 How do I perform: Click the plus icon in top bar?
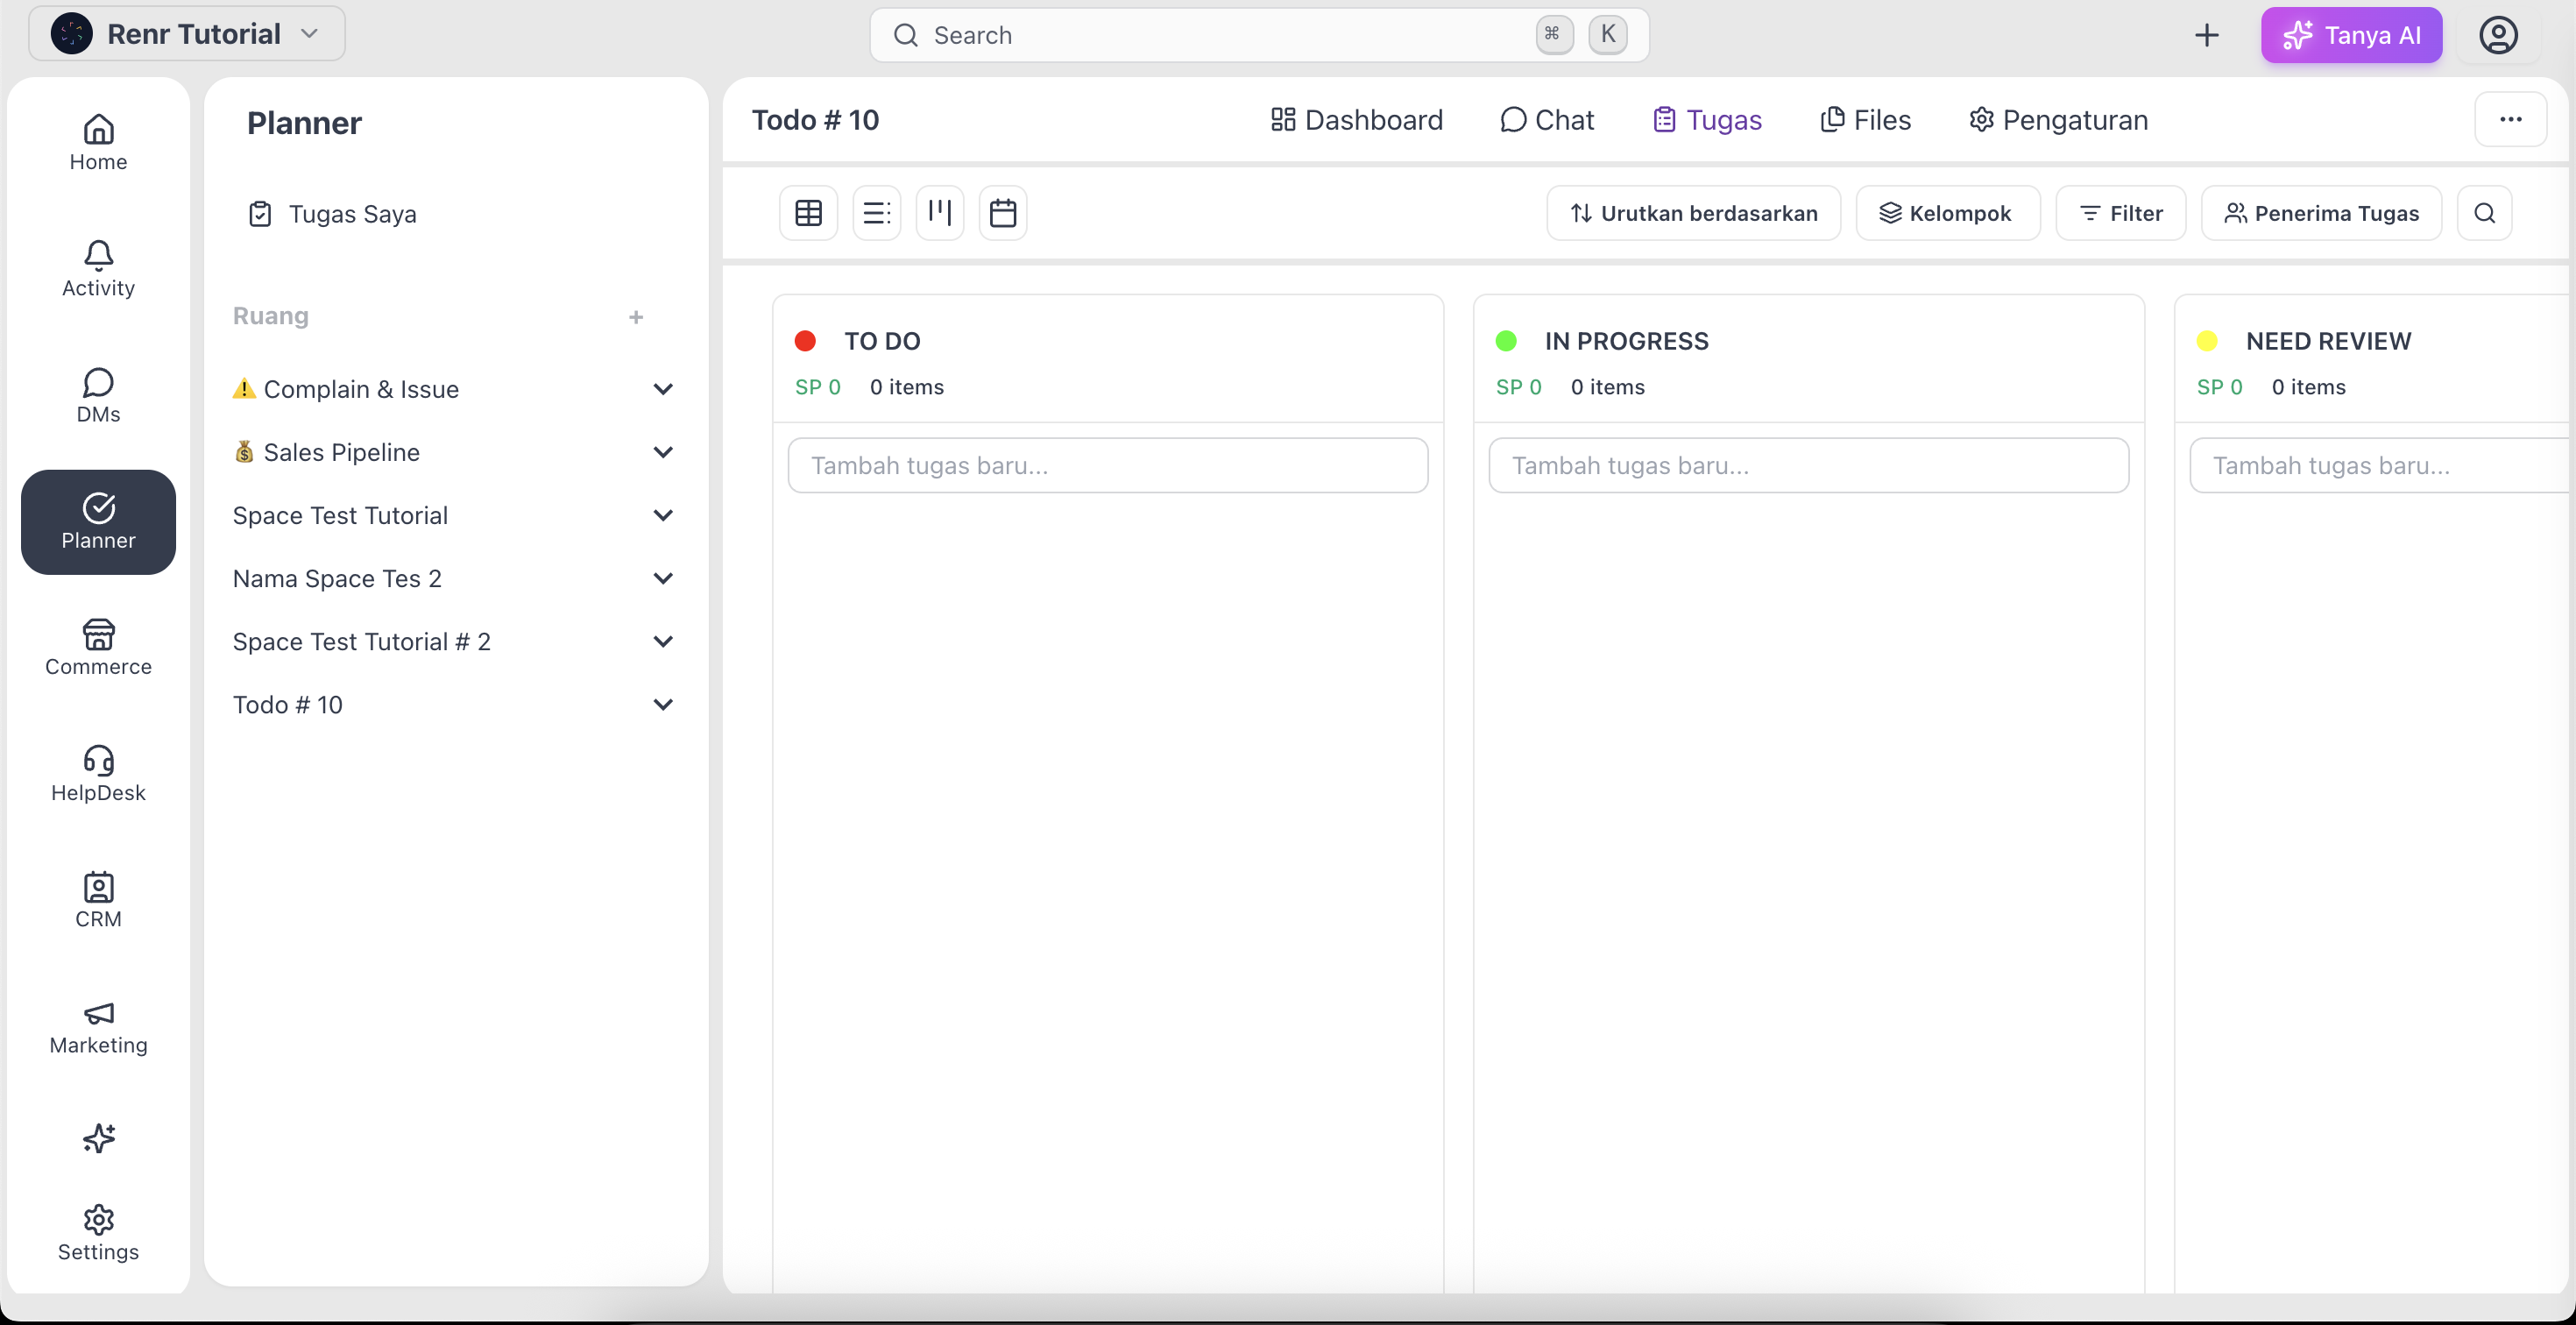2206,36
